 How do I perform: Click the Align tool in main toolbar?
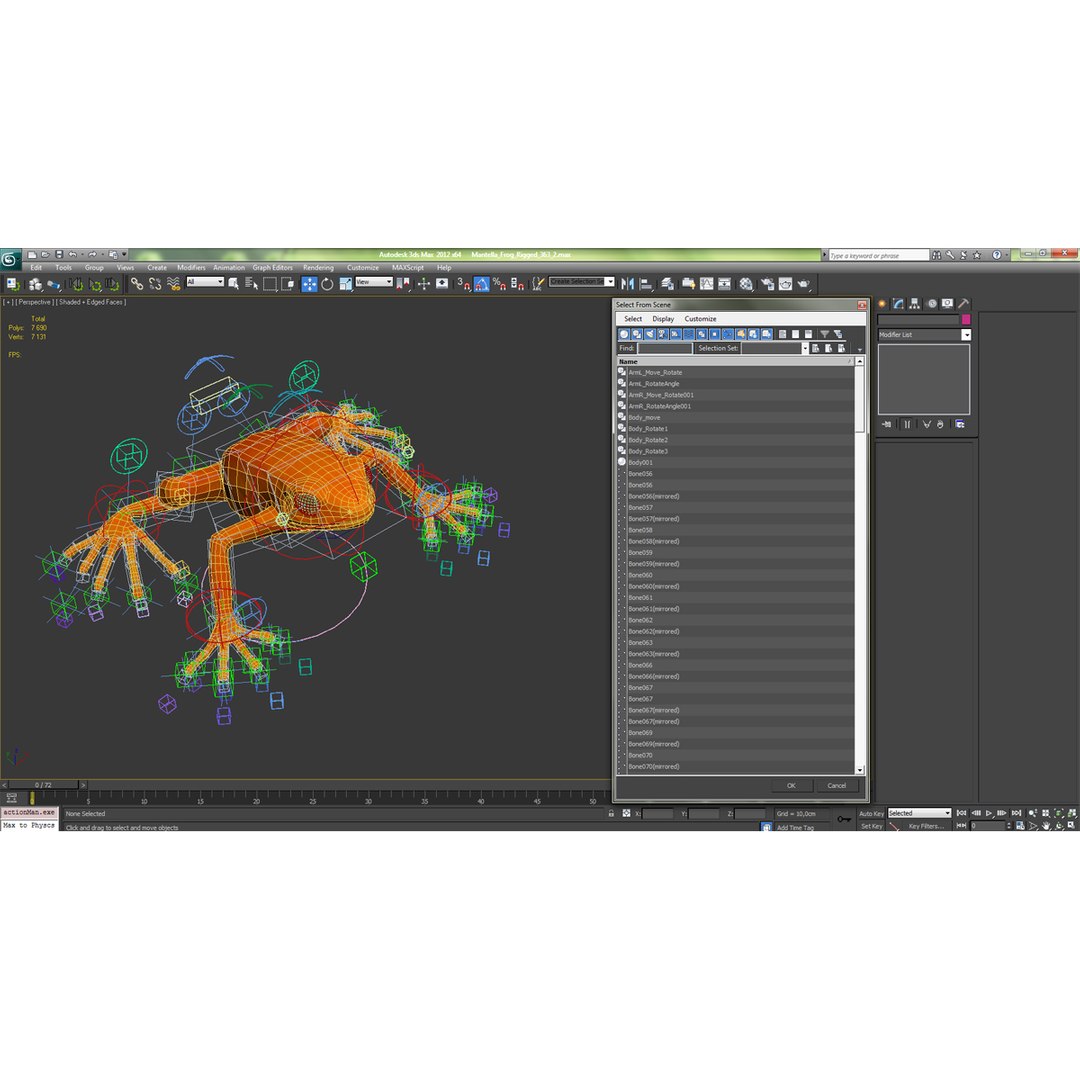pyautogui.click(x=646, y=284)
